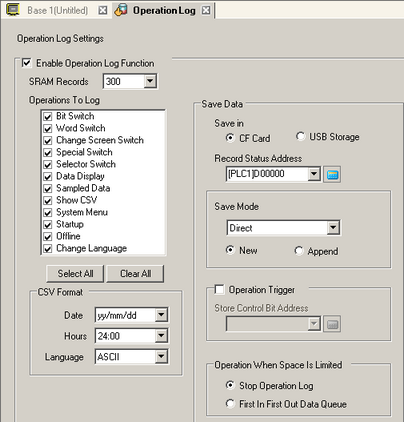The height and width of the screenshot is (422, 404).
Task: Close the Operation Log tab
Action: pos(206,10)
